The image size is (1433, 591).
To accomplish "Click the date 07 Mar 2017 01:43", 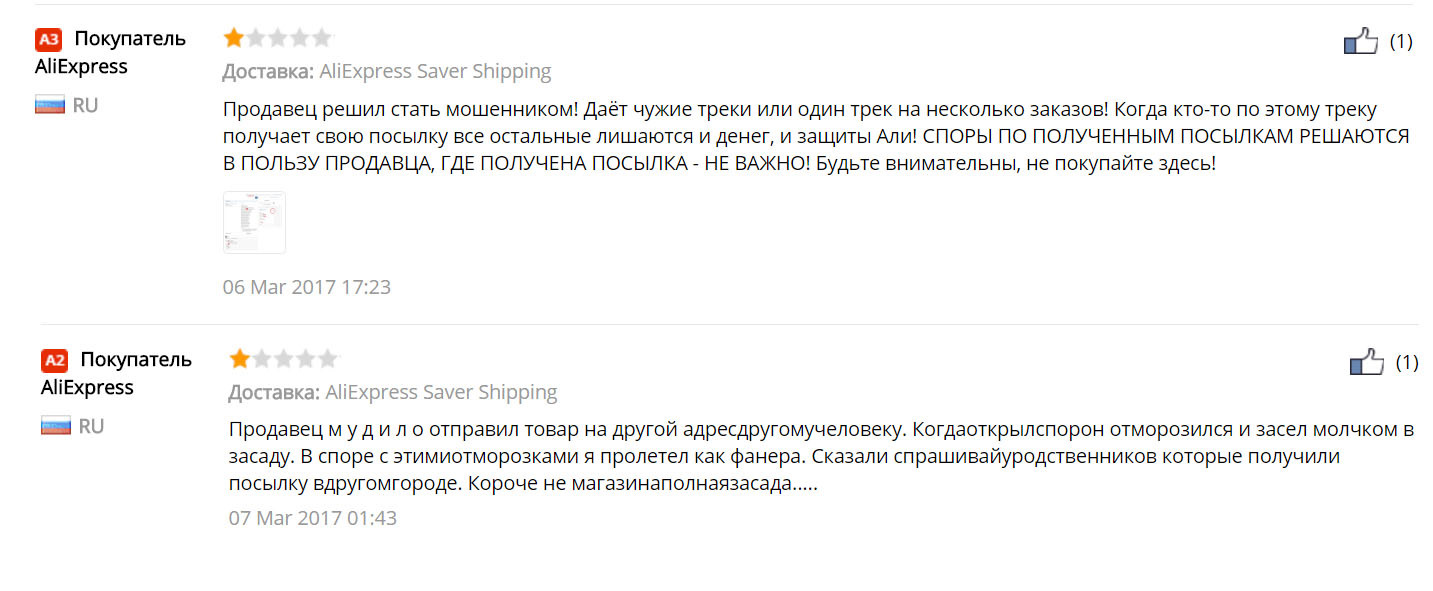I will pos(313,518).
